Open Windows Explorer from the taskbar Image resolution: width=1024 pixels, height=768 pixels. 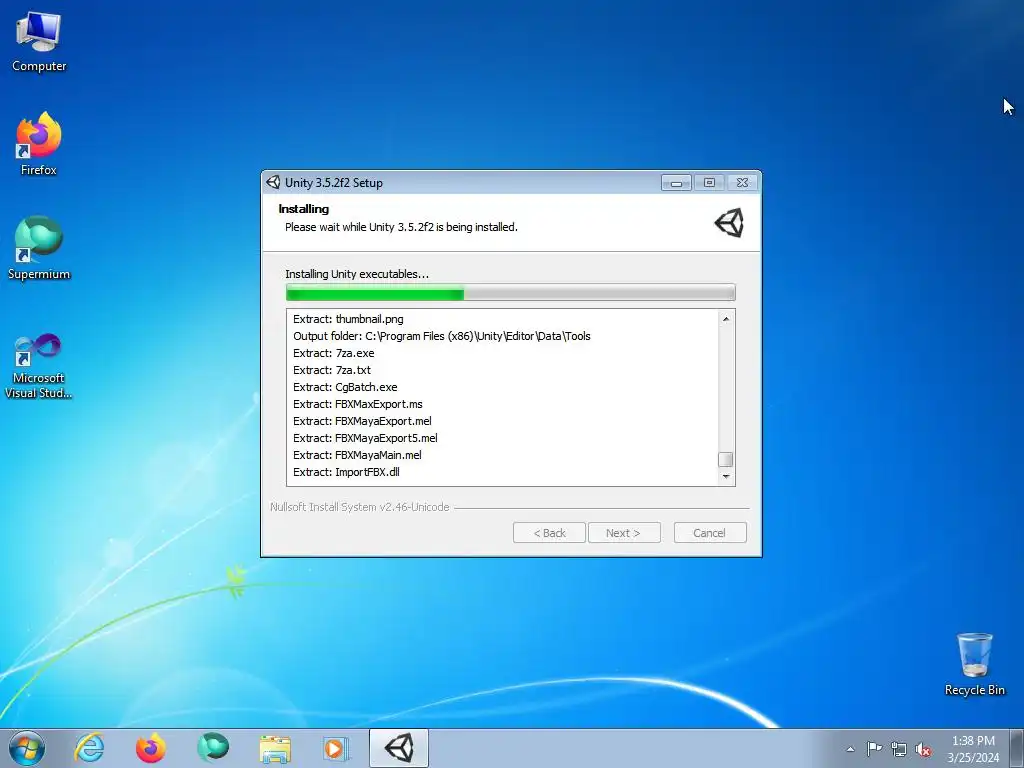[x=275, y=748]
